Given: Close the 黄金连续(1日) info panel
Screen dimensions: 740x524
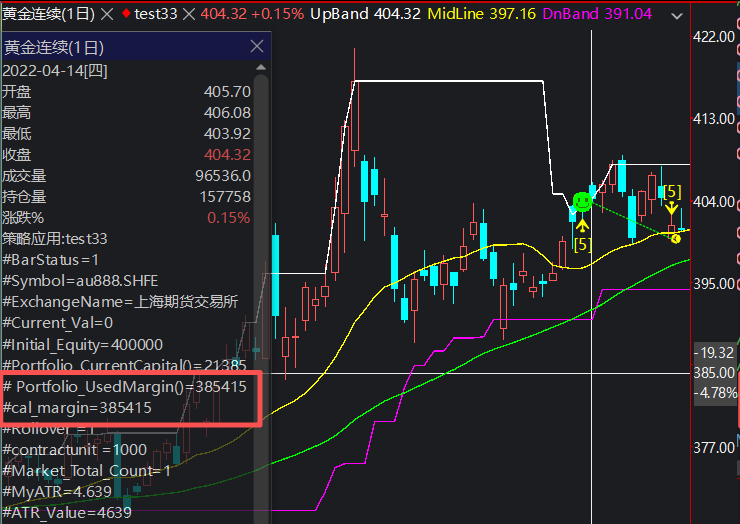Looking at the screenshot, I should coord(257,47).
